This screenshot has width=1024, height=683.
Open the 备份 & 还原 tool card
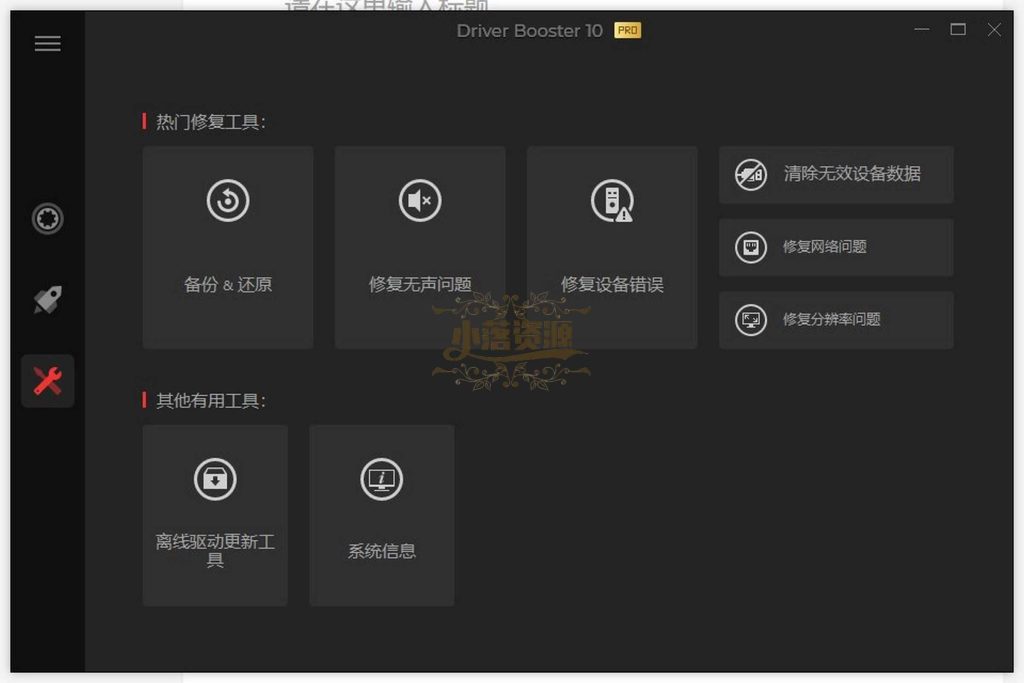click(x=228, y=247)
